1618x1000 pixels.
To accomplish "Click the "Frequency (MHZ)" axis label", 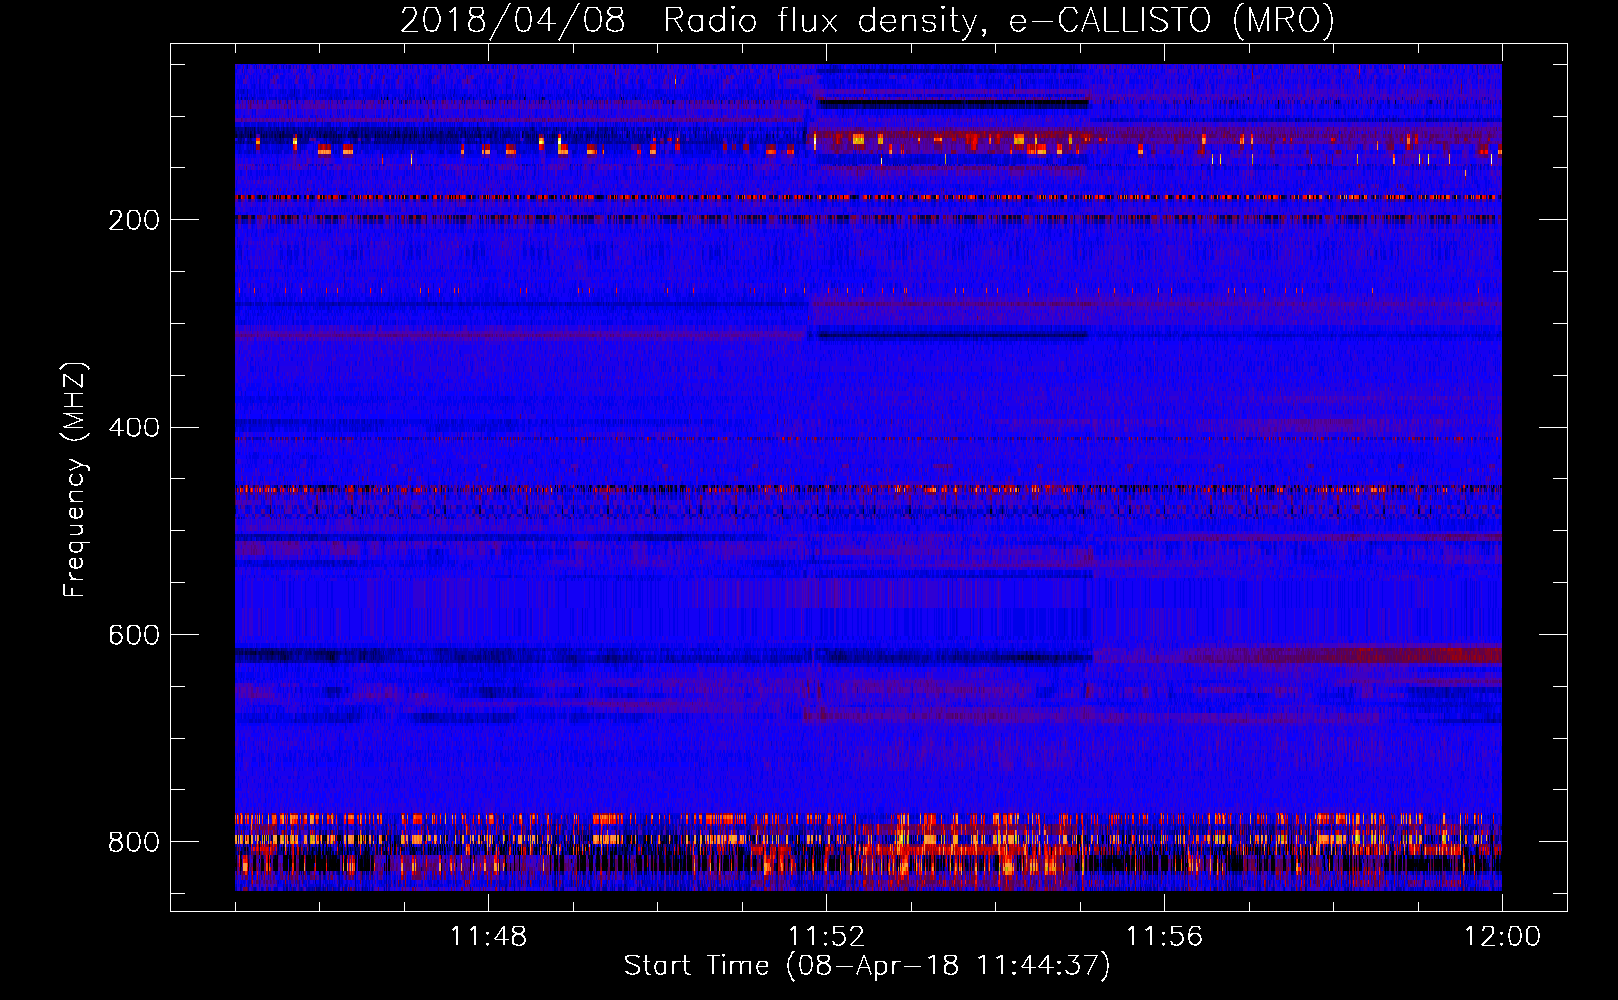I will pyautogui.click(x=75, y=479).
